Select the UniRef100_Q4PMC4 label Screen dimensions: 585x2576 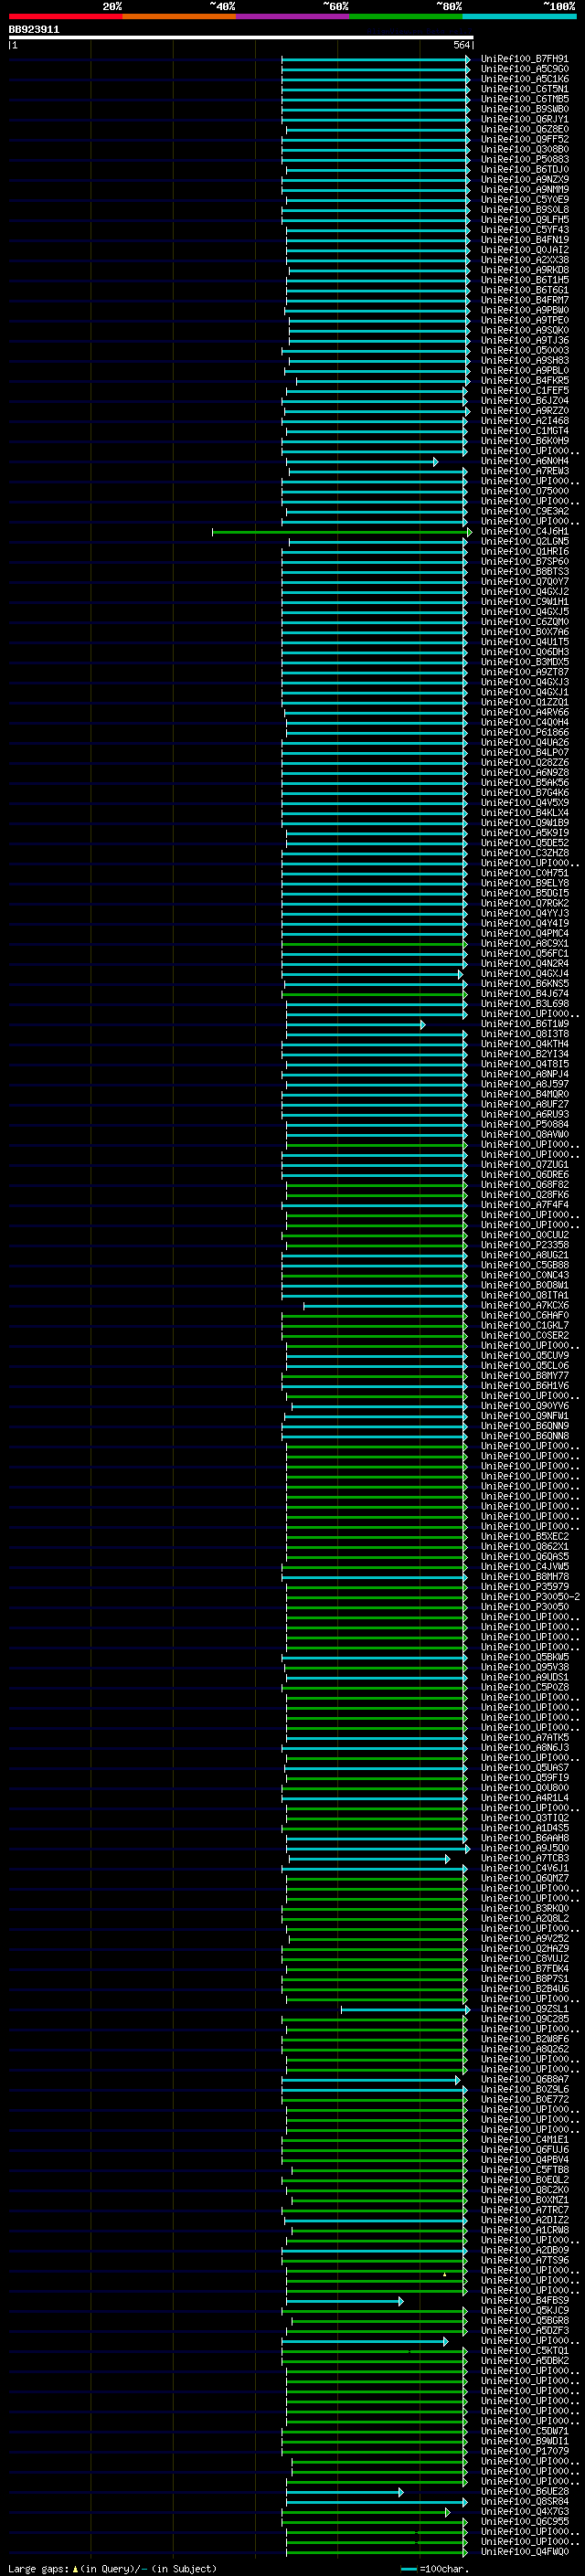pos(524,935)
